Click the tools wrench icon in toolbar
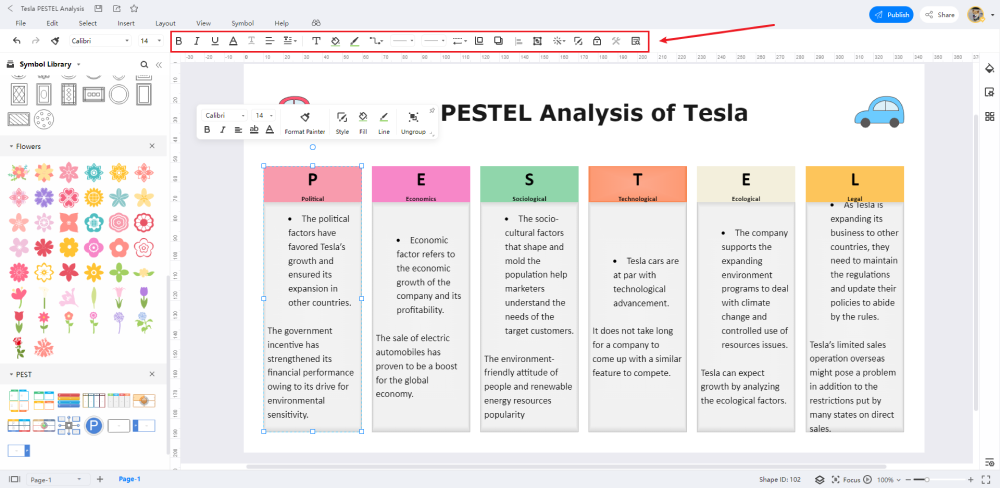The width and height of the screenshot is (1000, 489). [x=616, y=41]
